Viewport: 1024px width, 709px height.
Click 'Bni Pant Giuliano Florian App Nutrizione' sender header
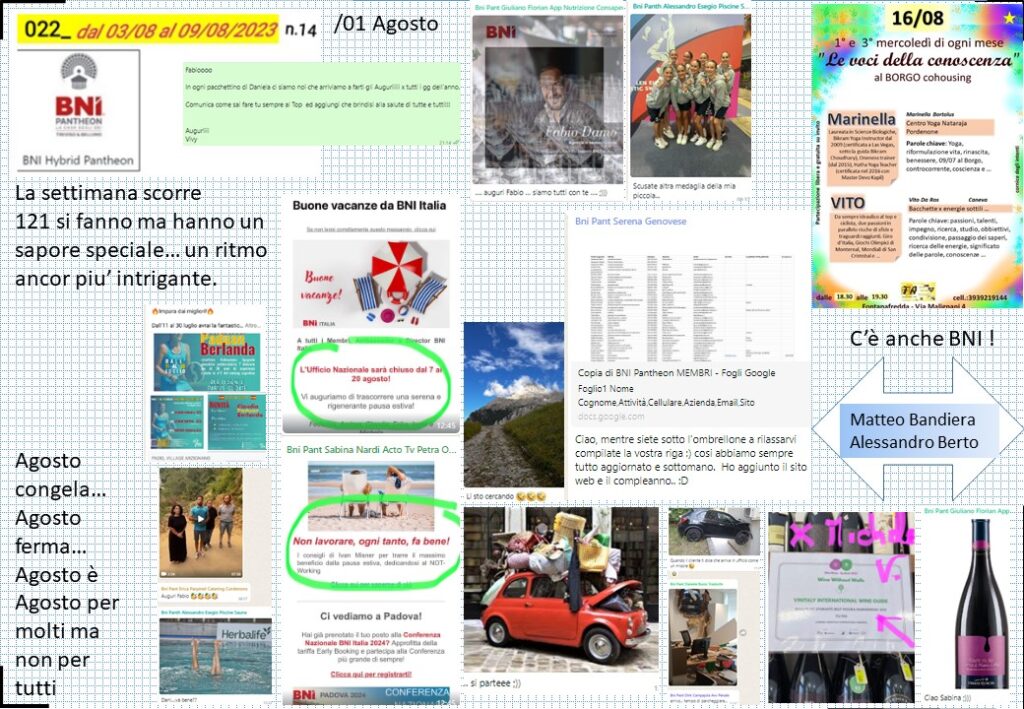tap(548, 8)
